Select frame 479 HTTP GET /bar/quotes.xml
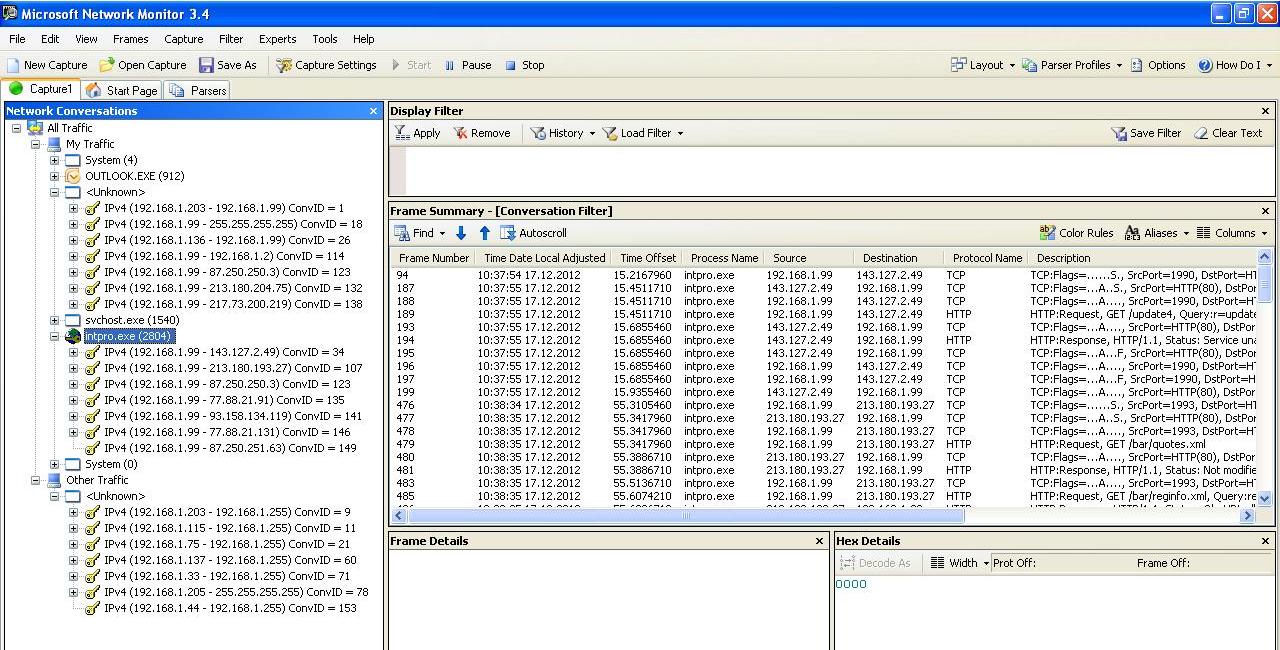Screen dimensions: 1280x650 pos(825,444)
